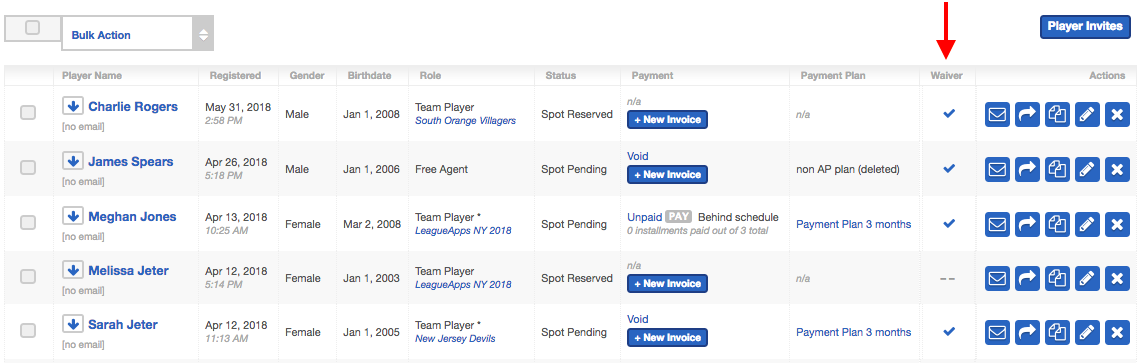Click the pencil edit icon for Melissa Jeter
This screenshot has height=363, width=1139.
click(x=1087, y=278)
